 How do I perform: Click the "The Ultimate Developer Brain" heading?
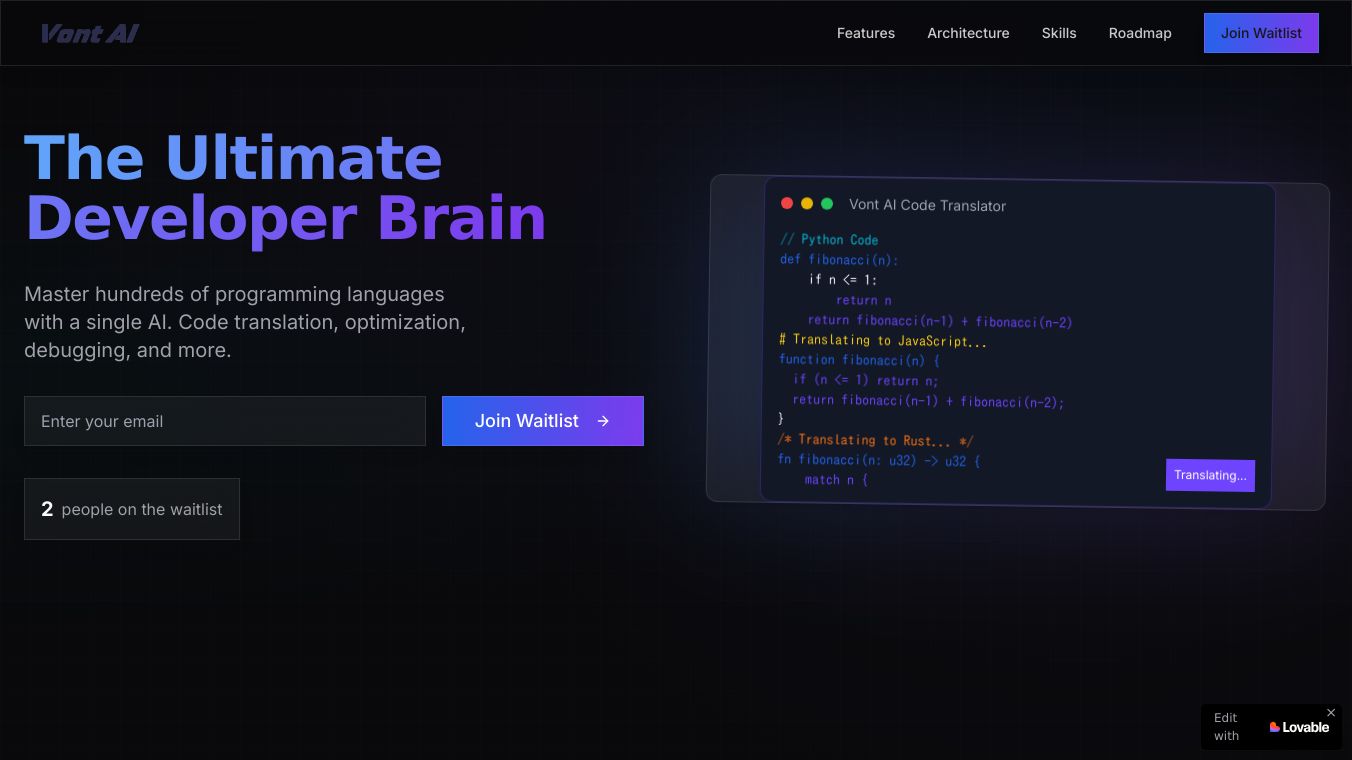pyautogui.click(x=285, y=187)
